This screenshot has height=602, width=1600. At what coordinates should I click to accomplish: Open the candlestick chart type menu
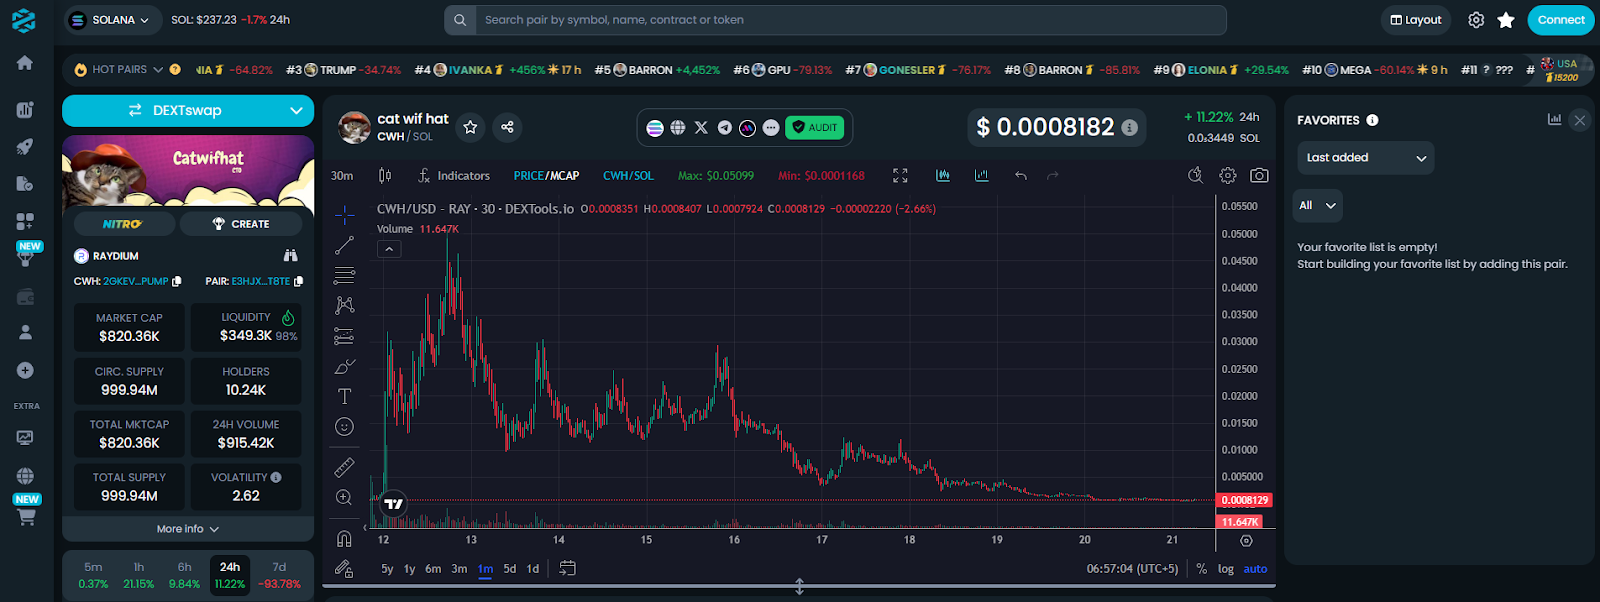click(385, 176)
